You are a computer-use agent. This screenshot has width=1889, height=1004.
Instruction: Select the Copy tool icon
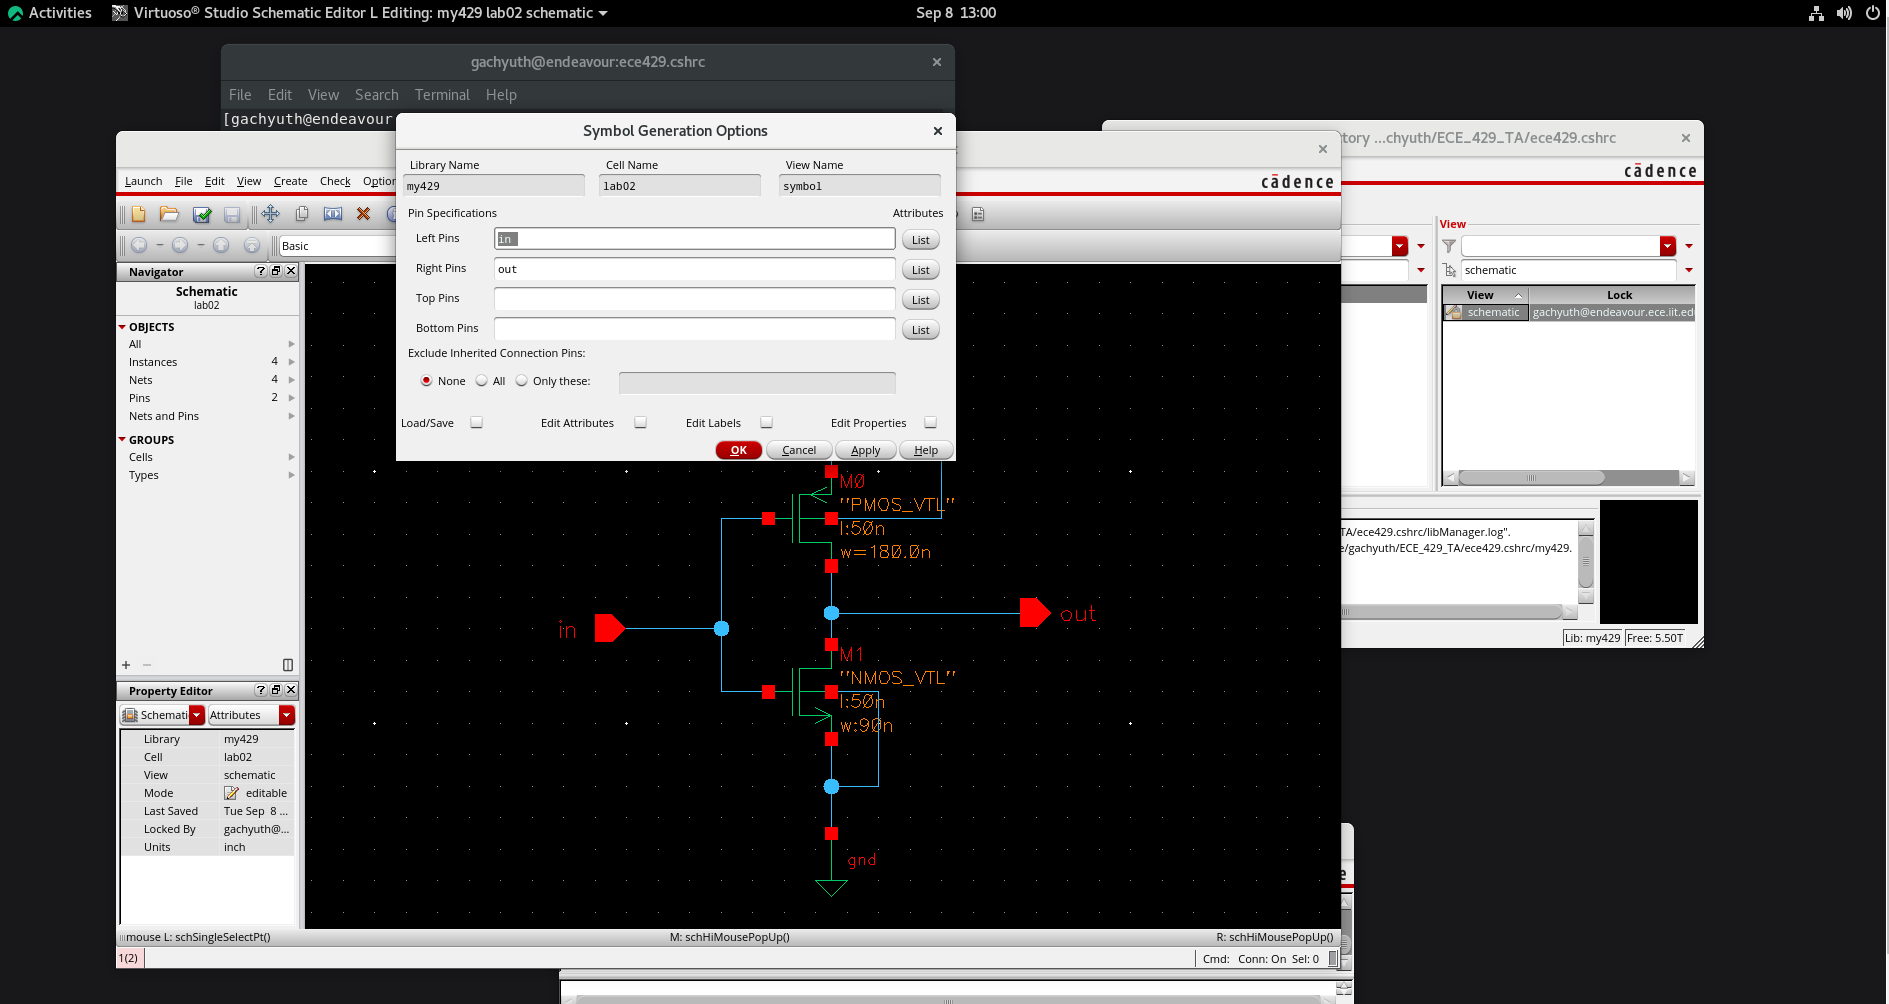[x=302, y=214]
